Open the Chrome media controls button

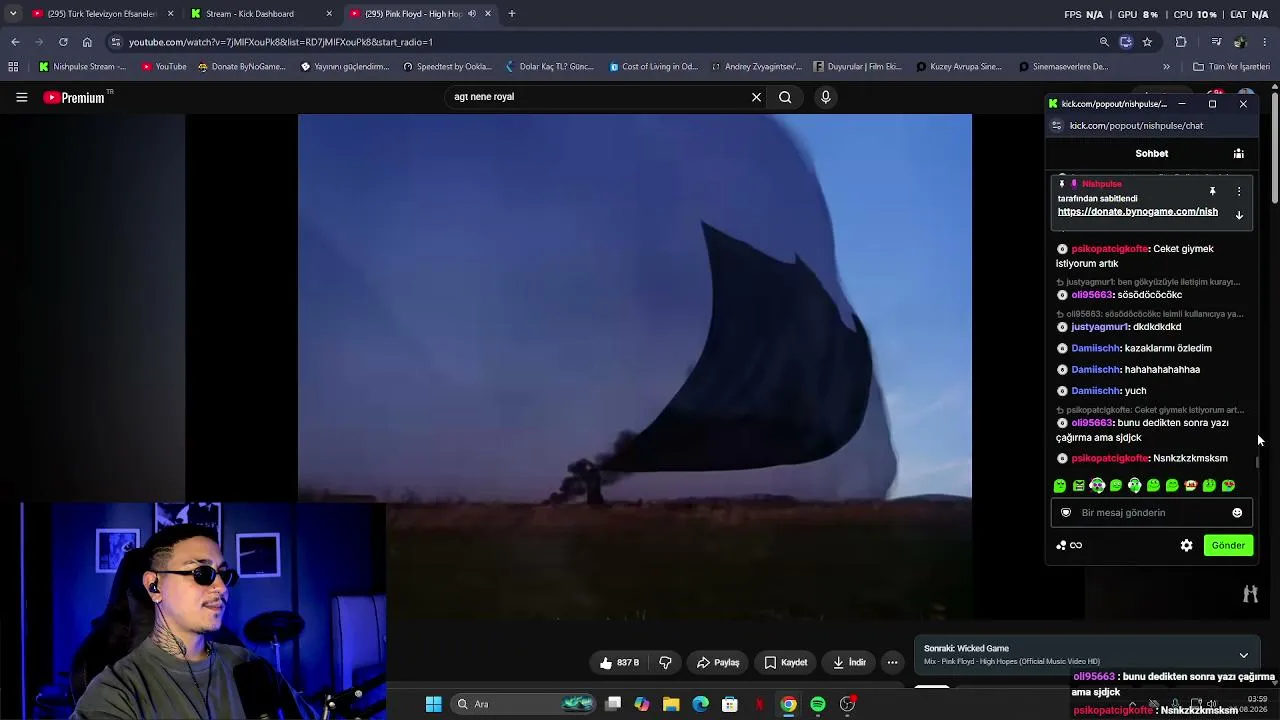click(1216, 42)
